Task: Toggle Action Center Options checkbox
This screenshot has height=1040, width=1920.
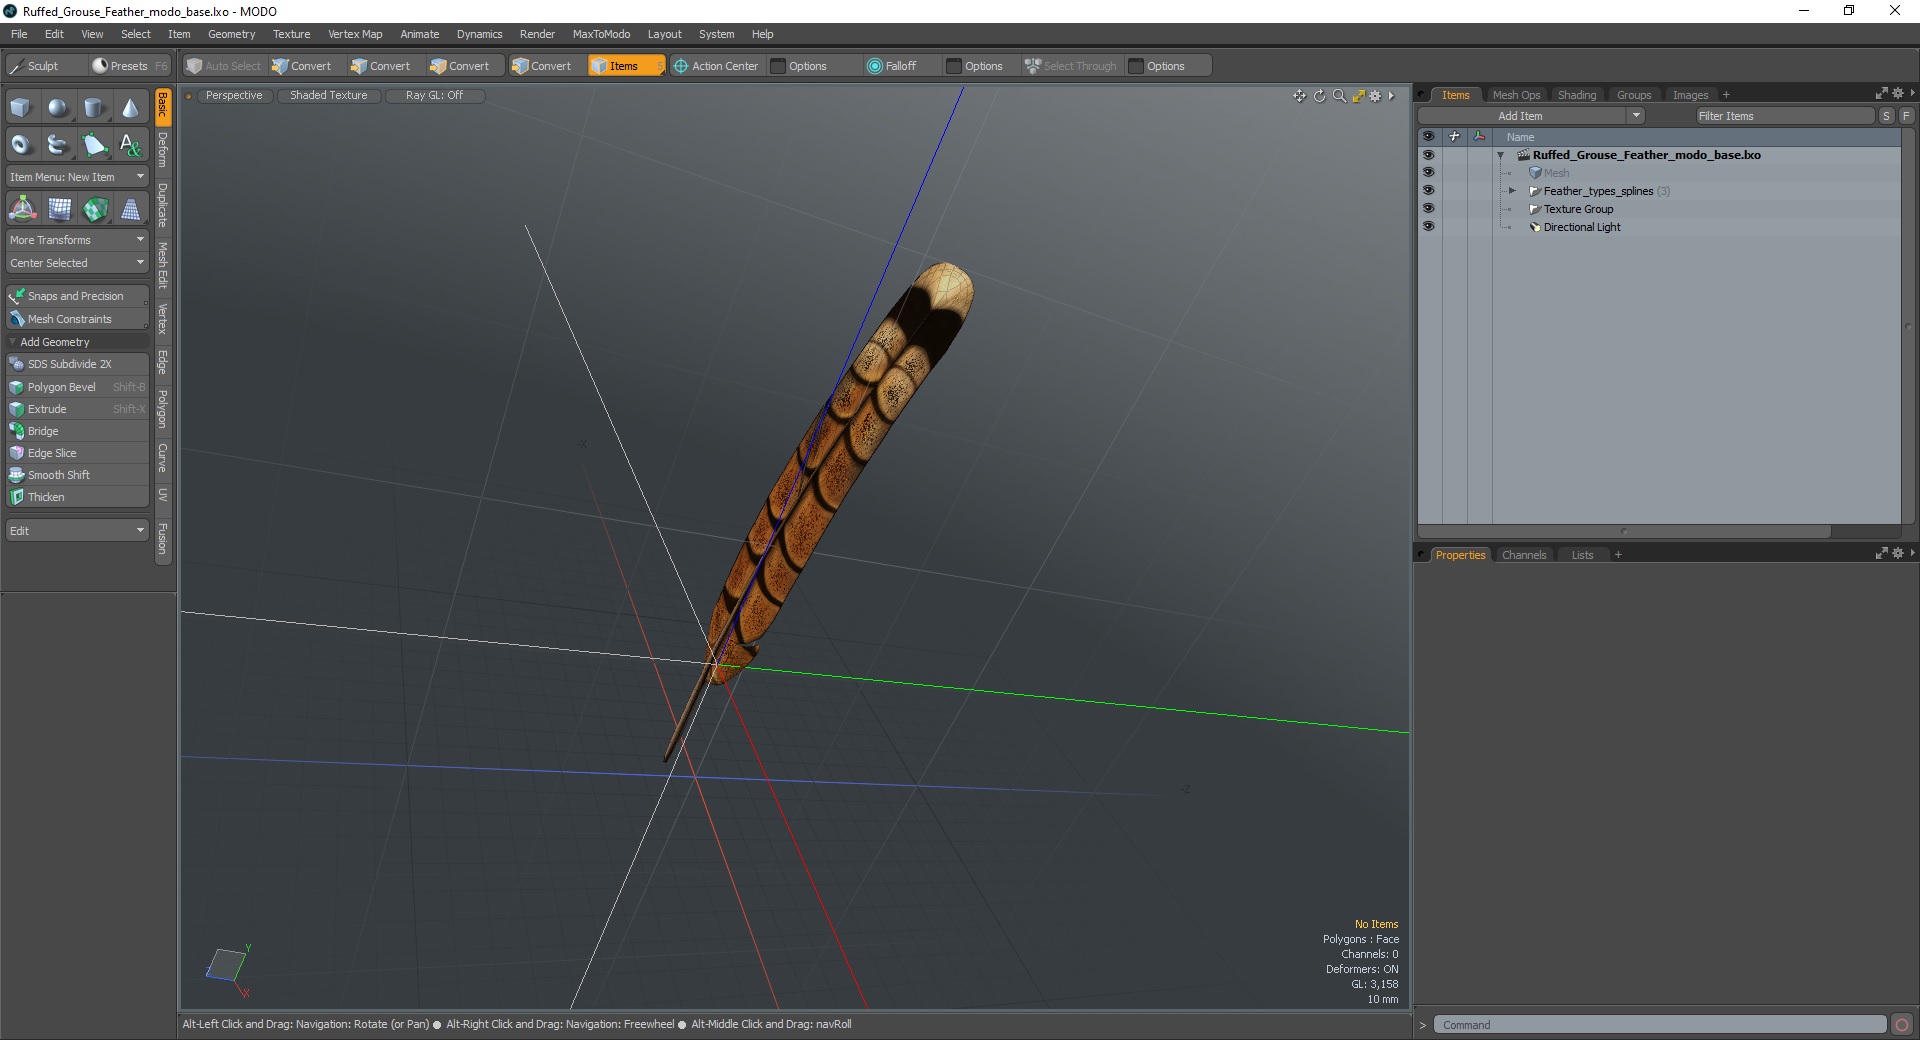Action: tap(778, 66)
